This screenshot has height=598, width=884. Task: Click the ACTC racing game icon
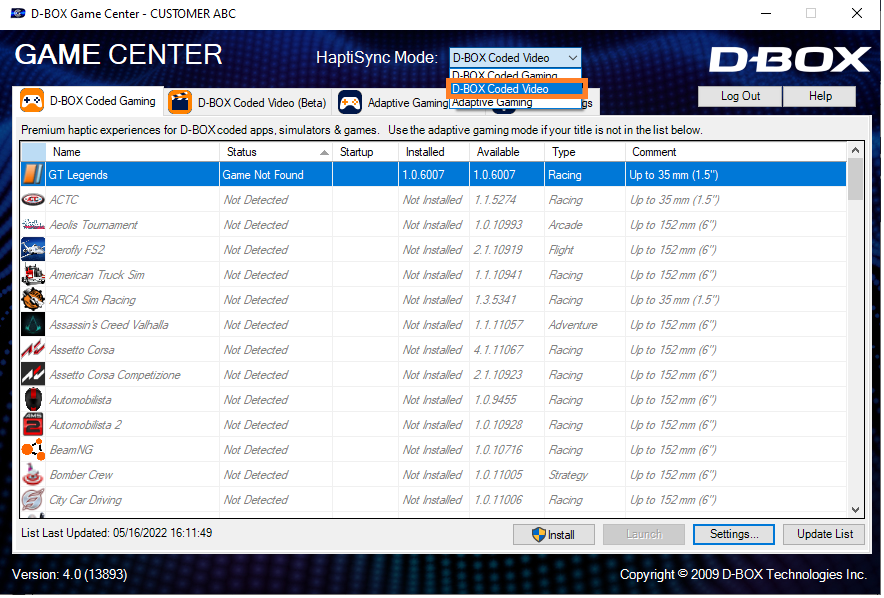(32, 199)
